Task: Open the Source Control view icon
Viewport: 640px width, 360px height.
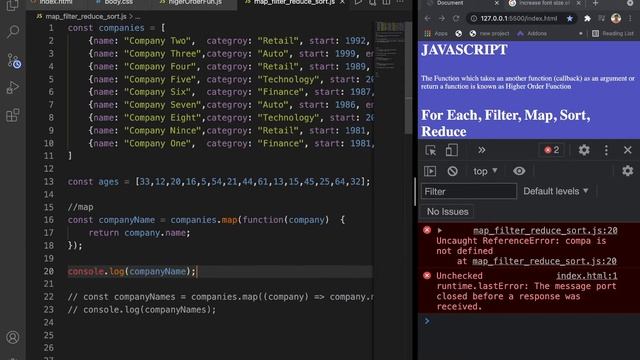Action: 13,60
